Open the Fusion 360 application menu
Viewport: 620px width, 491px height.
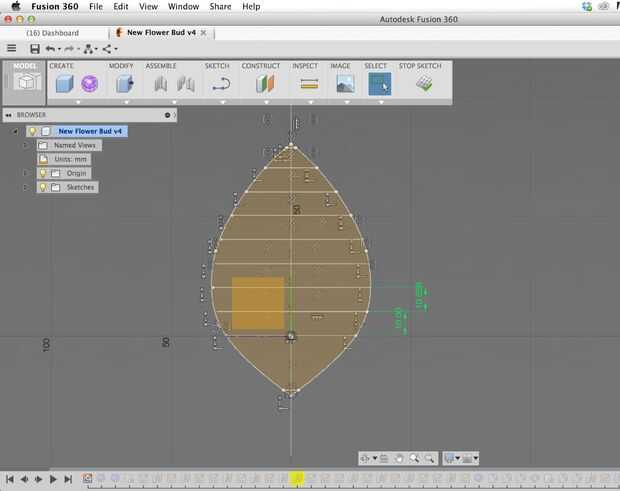55,6
